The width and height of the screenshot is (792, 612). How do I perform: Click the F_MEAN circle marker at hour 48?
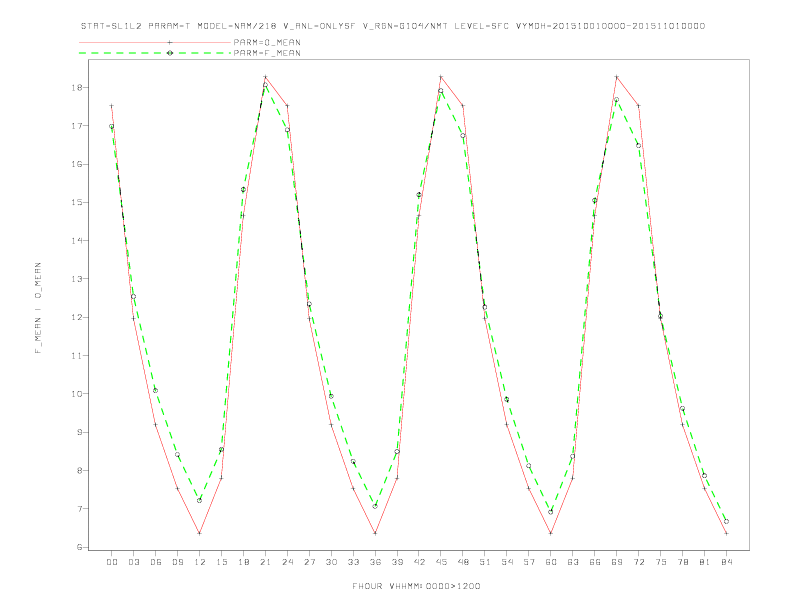coord(463,135)
